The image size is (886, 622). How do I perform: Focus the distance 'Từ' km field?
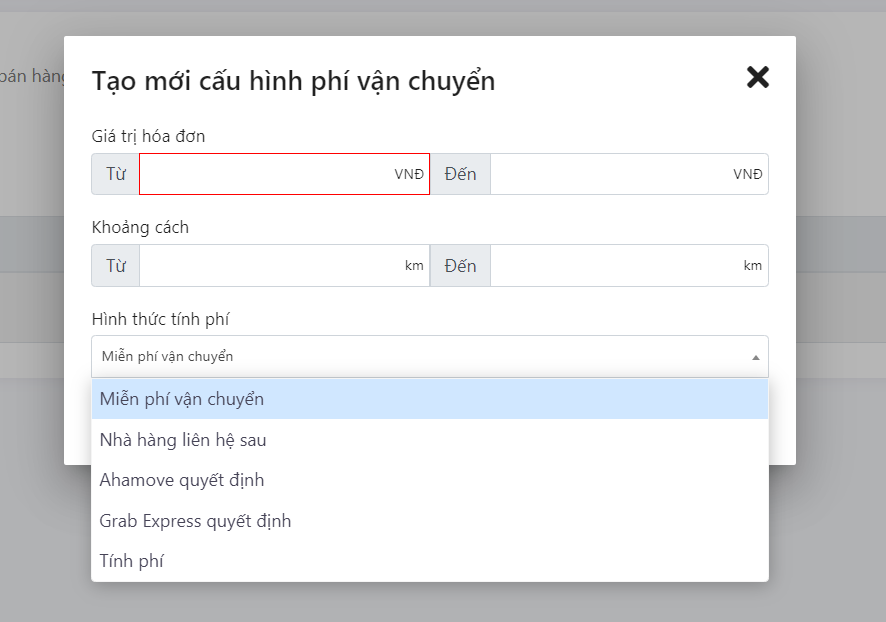coord(270,266)
